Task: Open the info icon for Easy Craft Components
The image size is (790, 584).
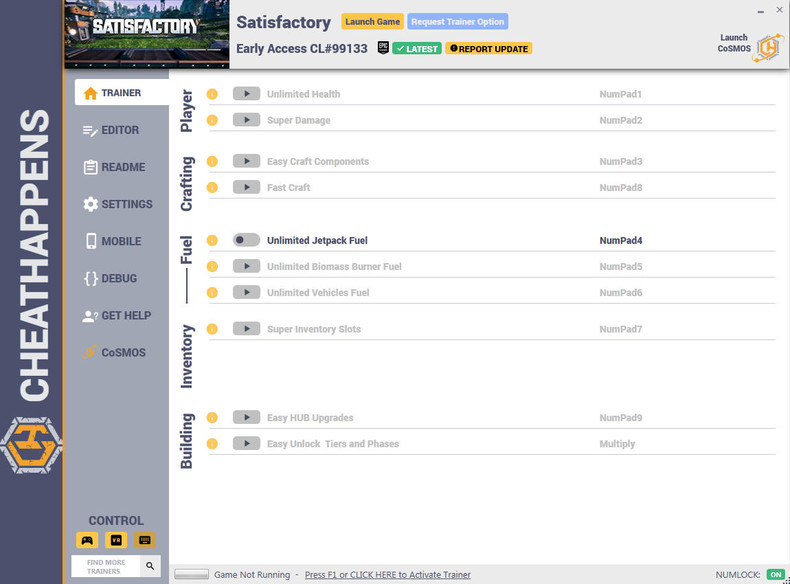Action: pyautogui.click(x=212, y=161)
